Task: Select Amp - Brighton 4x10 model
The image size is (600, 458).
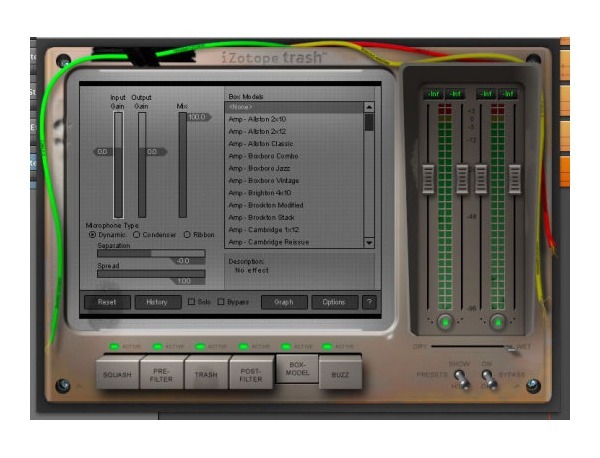Action: tap(294, 193)
